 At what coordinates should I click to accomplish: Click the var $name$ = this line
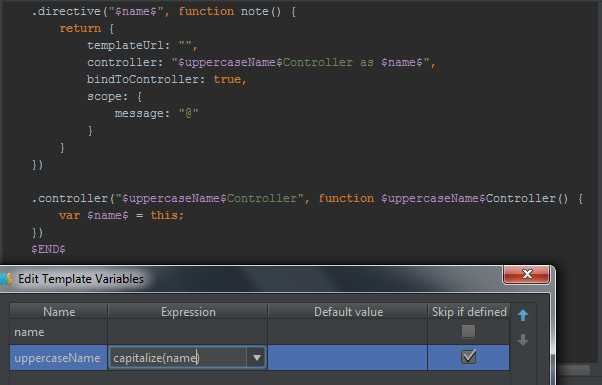pos(121,215)
